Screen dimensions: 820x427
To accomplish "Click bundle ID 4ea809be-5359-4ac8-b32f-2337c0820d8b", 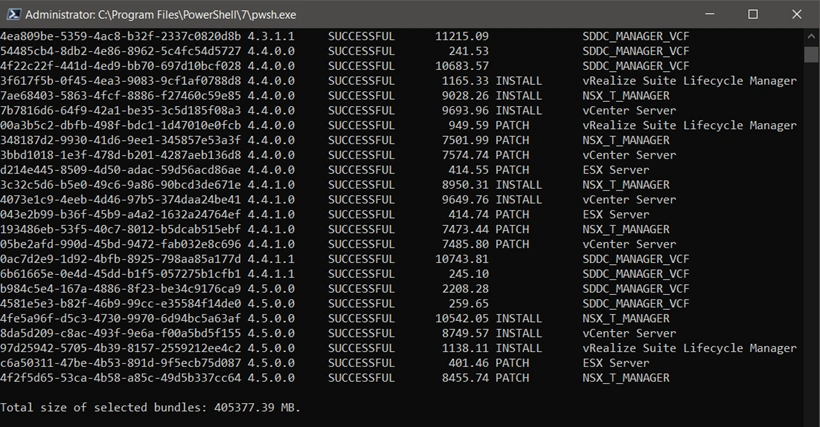I will point(121,36).
